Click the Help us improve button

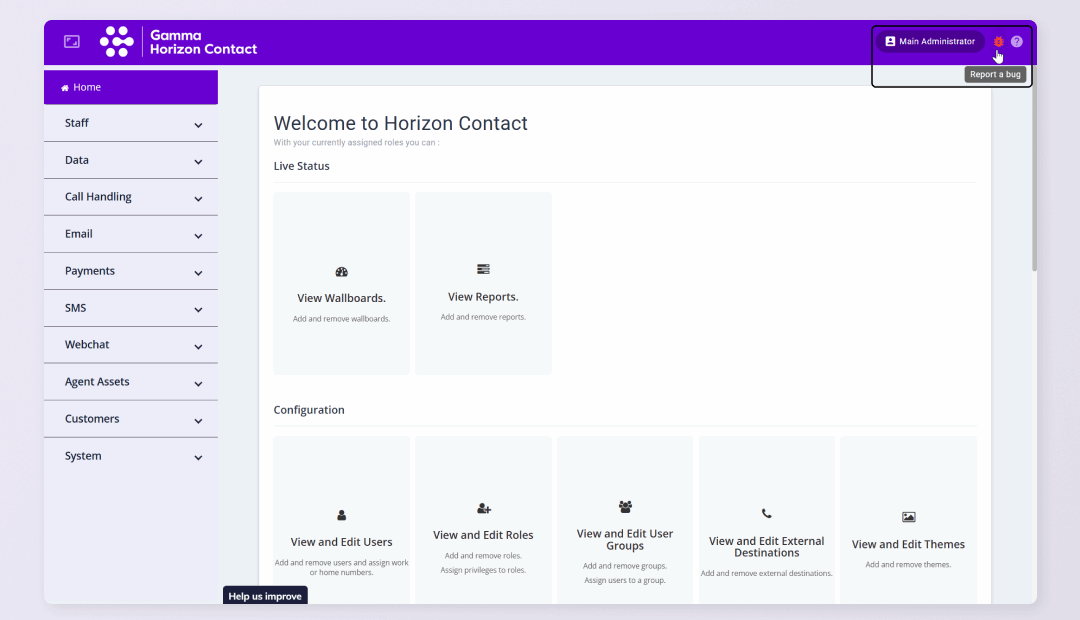(x=265, y=596)
